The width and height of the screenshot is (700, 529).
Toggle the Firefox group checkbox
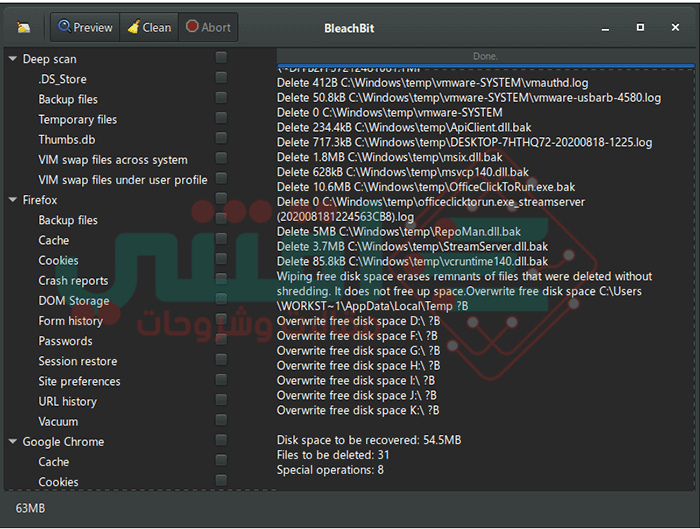click(x=221, y=198)
